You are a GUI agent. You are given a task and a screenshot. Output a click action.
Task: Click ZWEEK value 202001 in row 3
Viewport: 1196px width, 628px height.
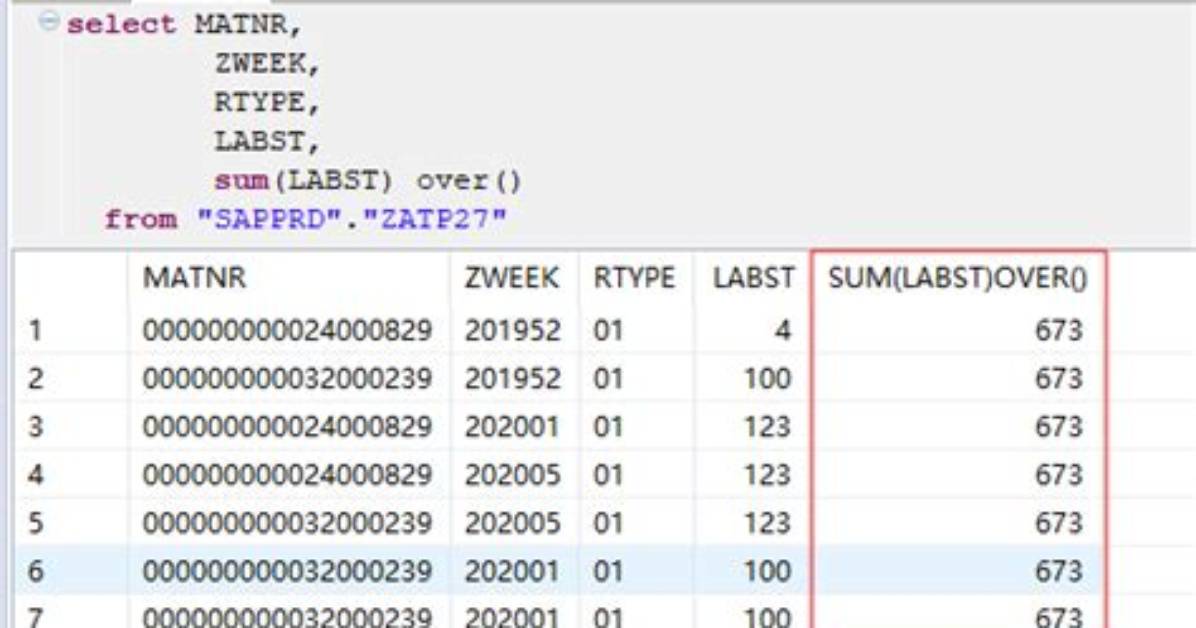point(513,427)
